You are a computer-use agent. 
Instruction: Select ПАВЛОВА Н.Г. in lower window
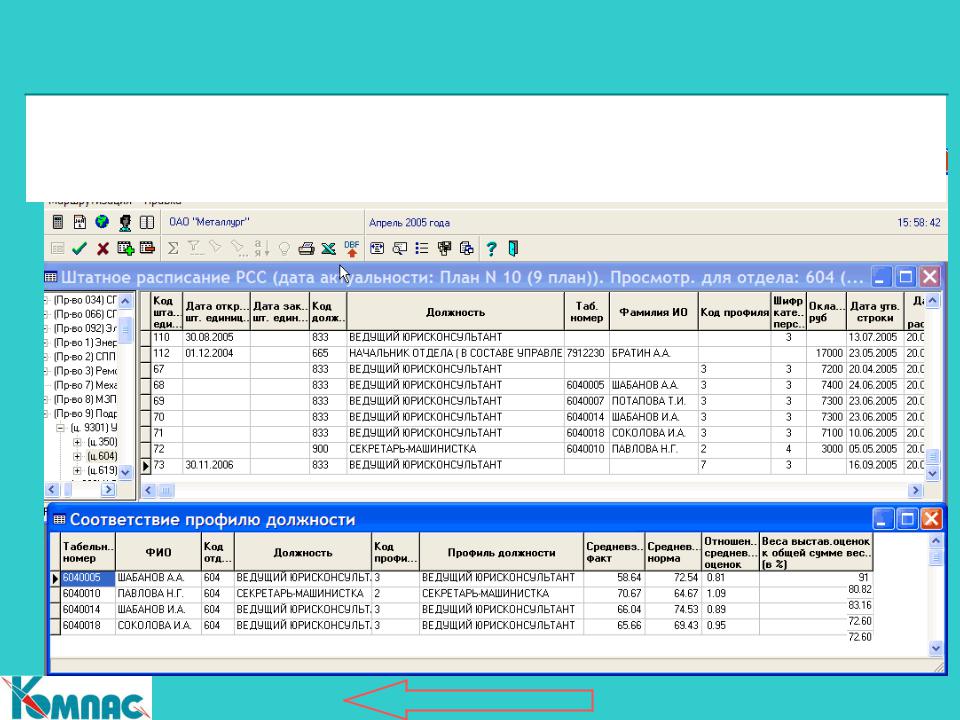point(158,593)
